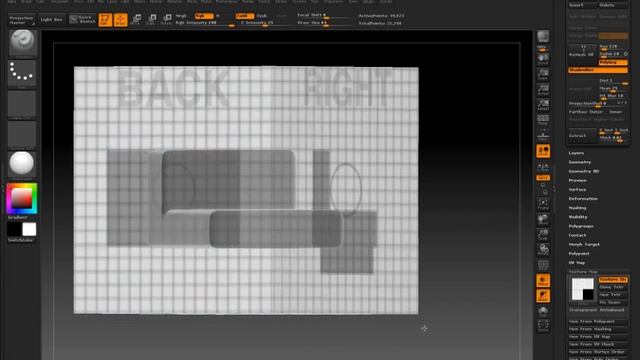Click the right shelf Scale view icon
This screenshot has width=640, height=360.
tap(543, 235)
